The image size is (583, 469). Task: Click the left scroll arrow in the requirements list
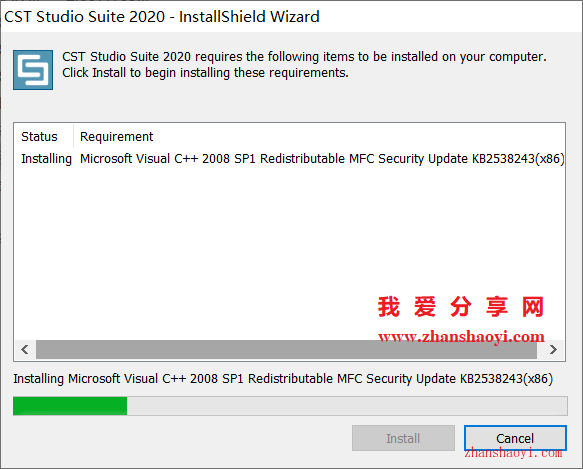[x=25, y=350]
